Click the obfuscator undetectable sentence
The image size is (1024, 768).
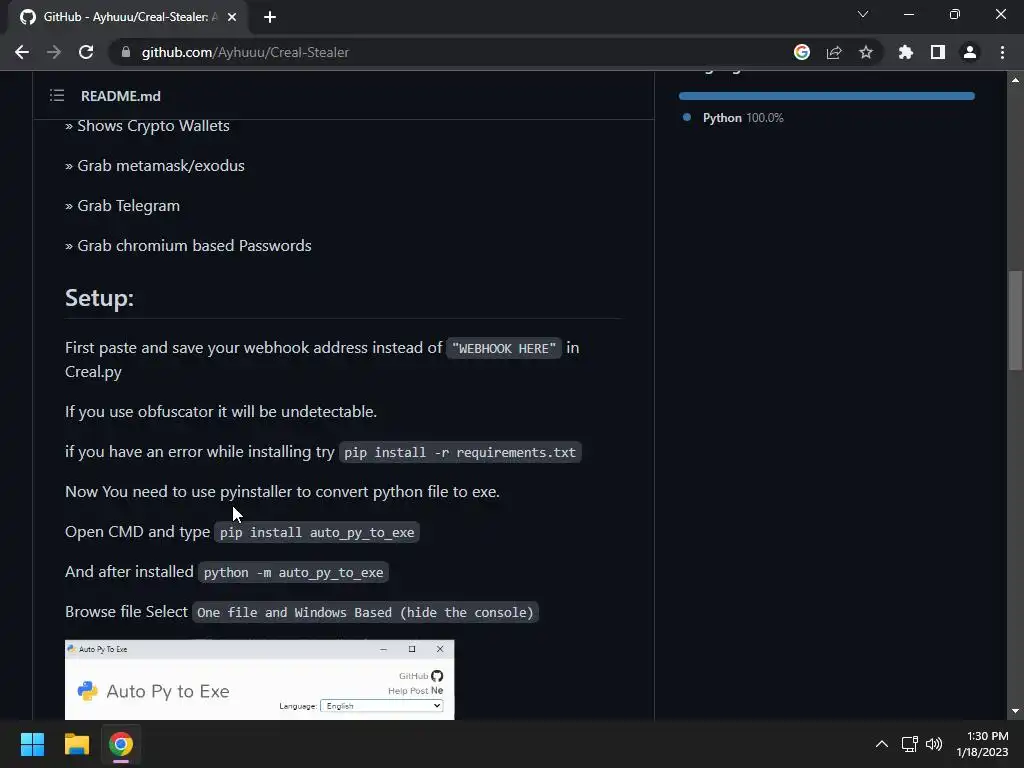[221, 412]
